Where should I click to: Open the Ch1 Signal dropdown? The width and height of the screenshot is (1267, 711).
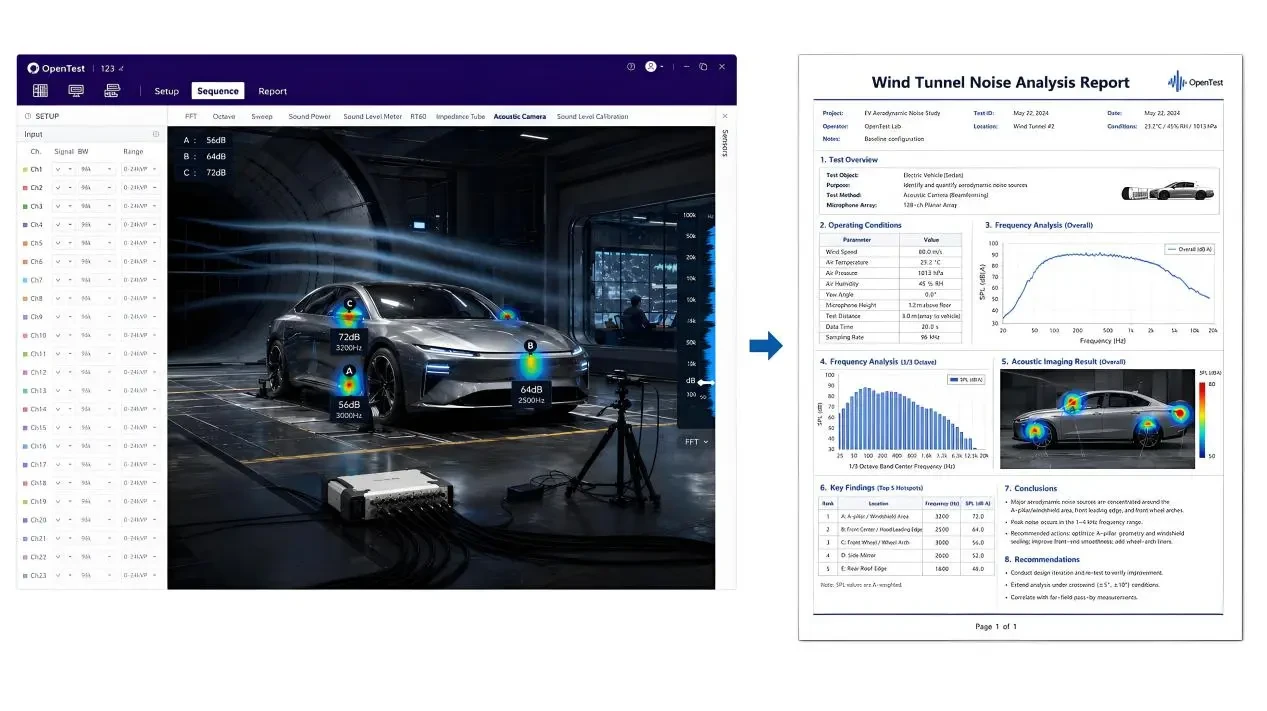pyautogui.click(x=63, y=169)
